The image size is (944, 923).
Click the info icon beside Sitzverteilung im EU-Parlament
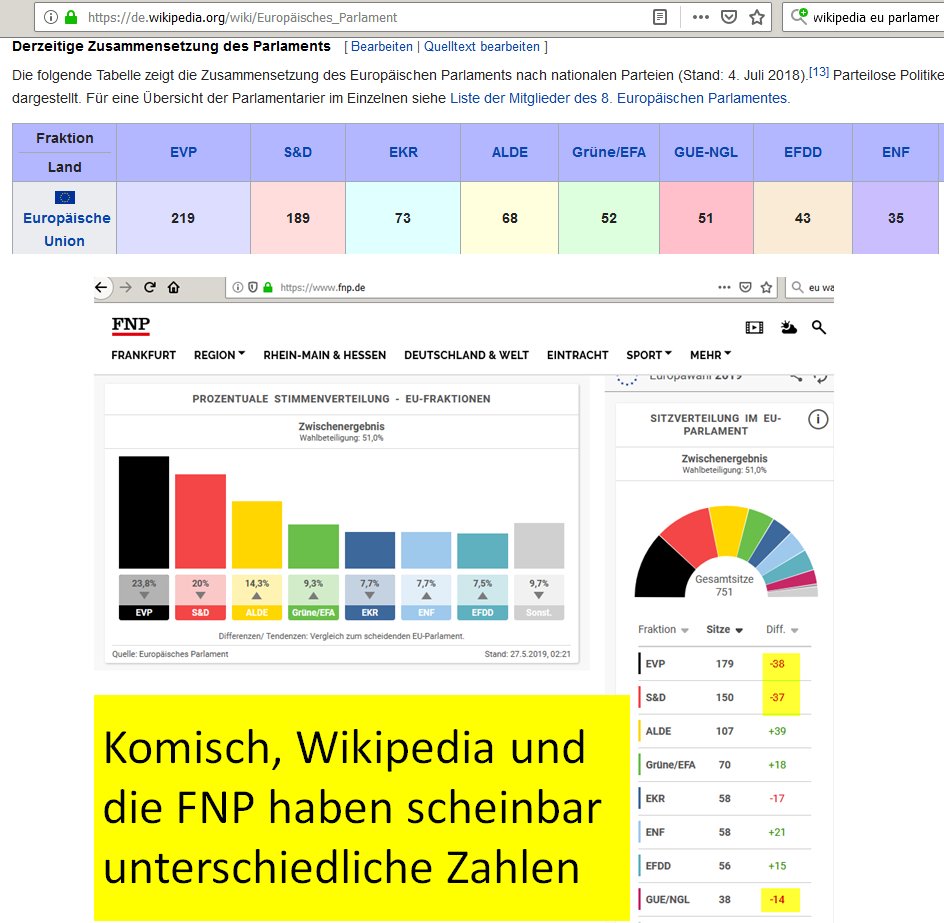pyautogui.click(x=818, y=419)
